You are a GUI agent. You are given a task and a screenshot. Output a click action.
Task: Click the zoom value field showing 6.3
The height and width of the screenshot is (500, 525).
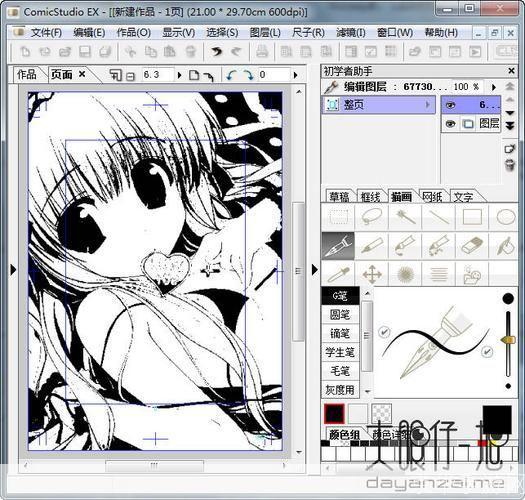pyautogui.click(x=158, y=75)
